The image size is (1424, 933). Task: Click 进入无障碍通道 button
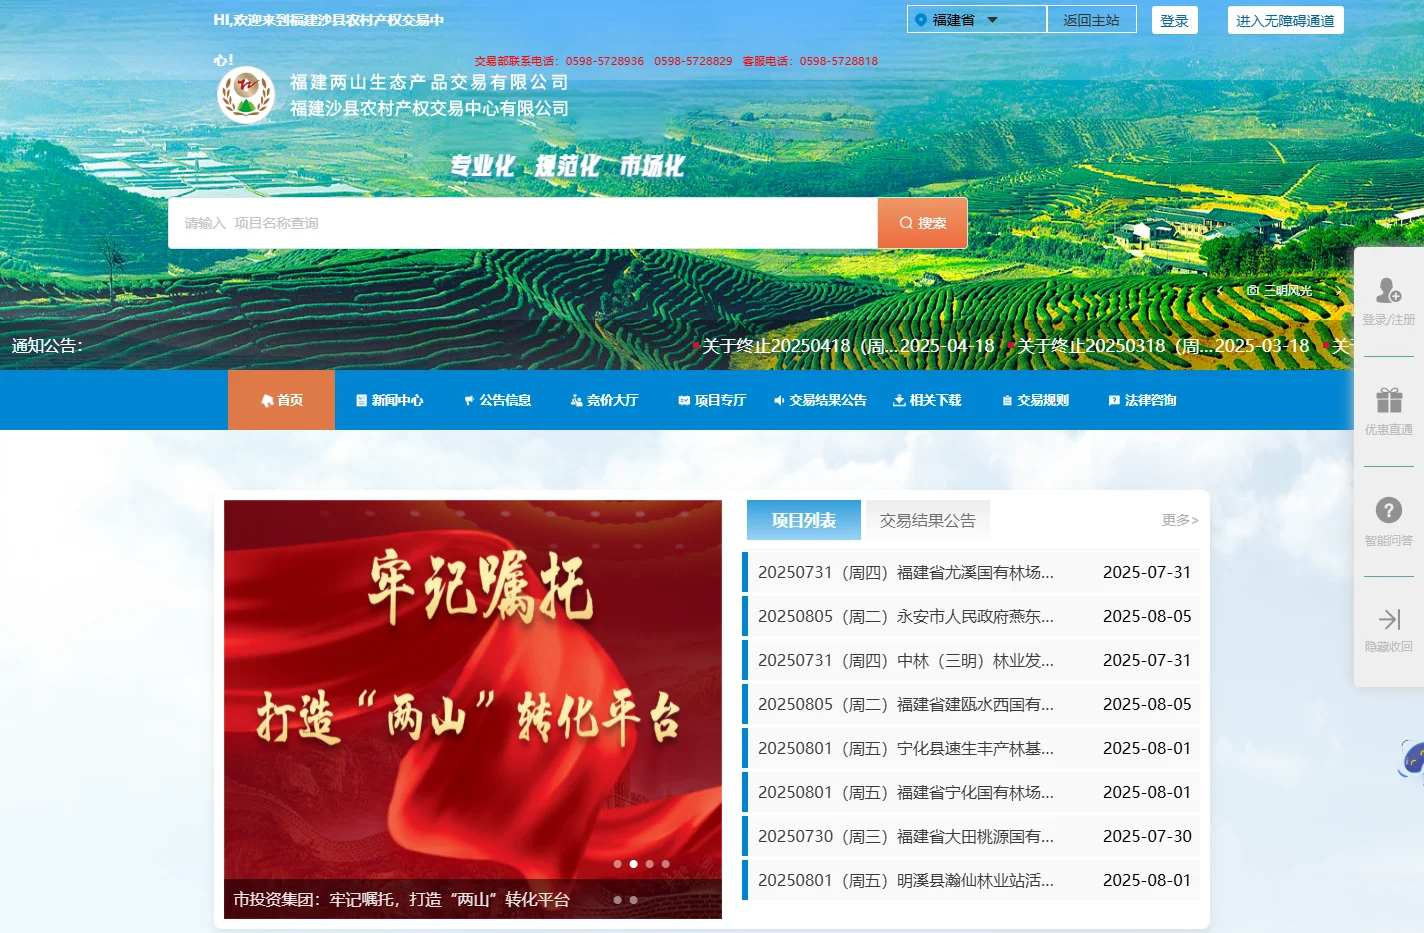[1285, 20]
